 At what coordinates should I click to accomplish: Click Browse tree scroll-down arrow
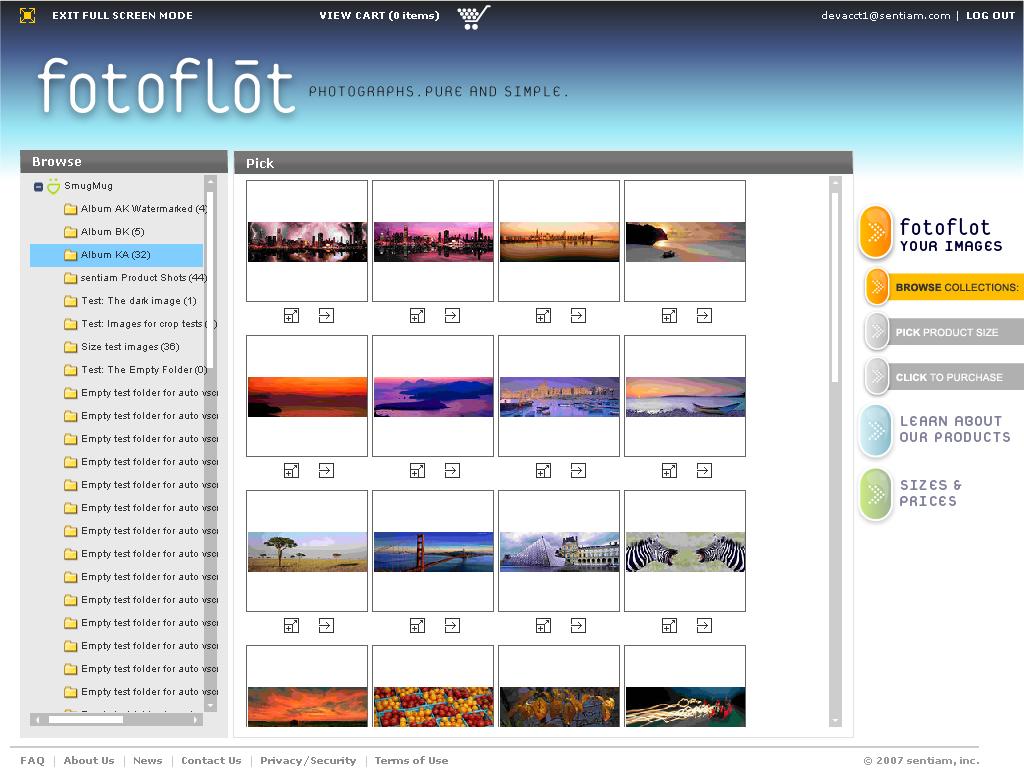click(x=210, y=706)
